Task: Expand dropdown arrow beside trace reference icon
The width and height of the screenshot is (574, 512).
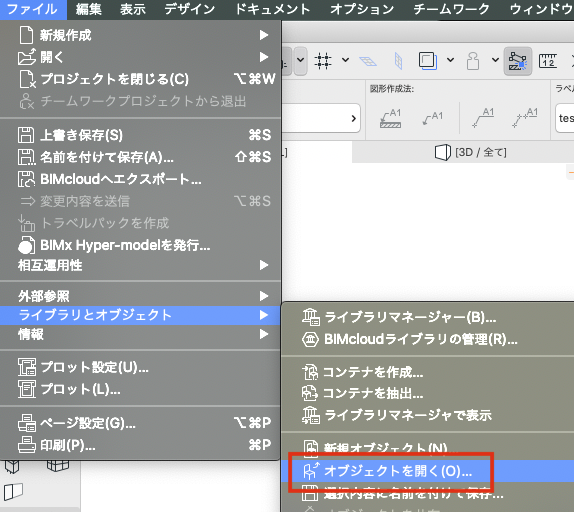Action: click(450, 60)
